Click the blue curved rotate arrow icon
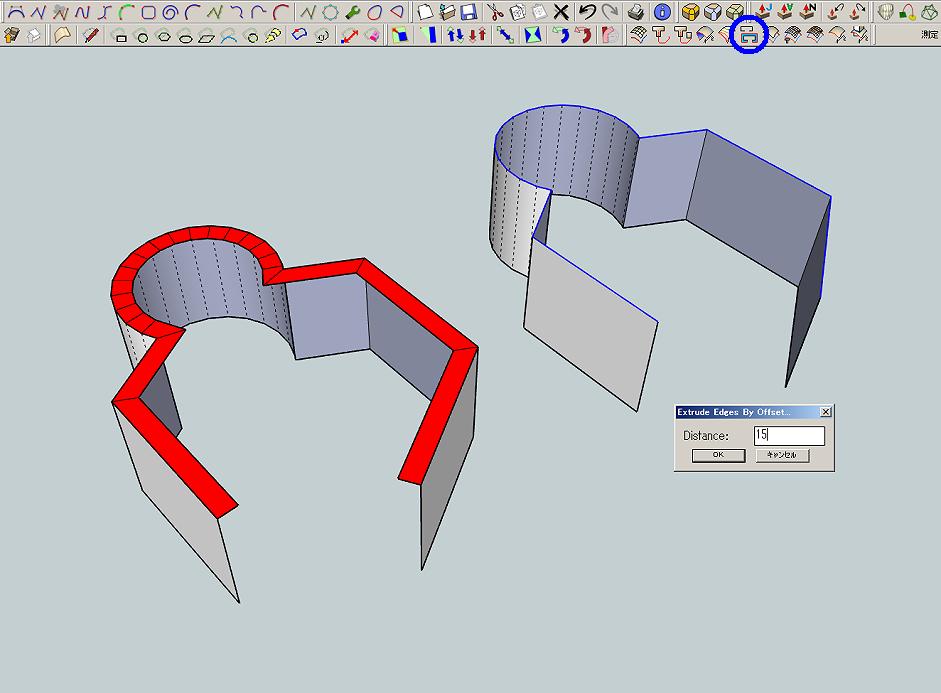The width and height of the screenshot is (941, 693). (x=561, y=35)
